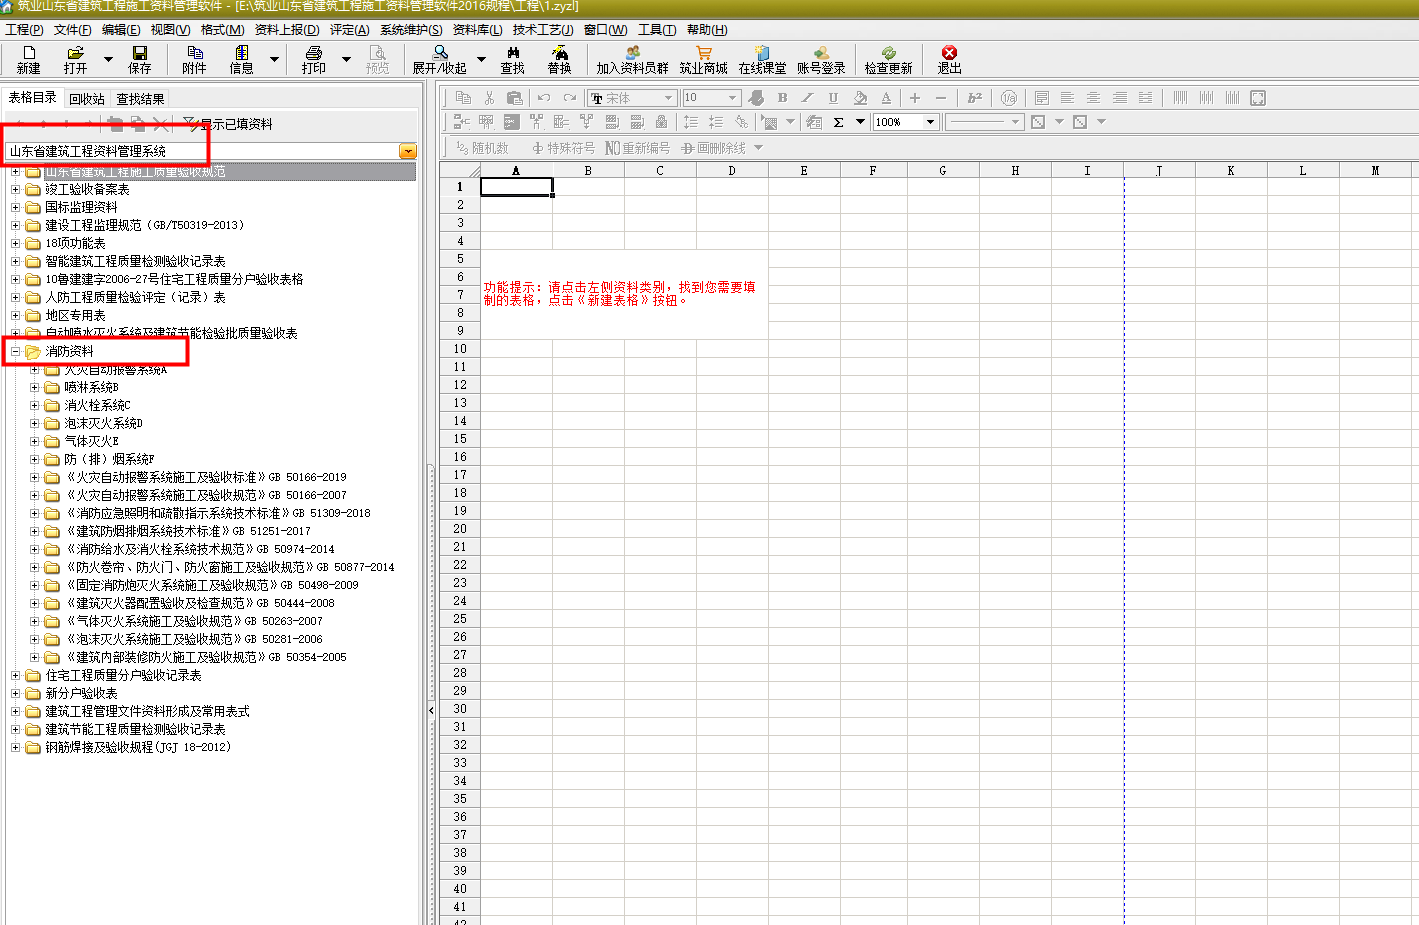Click the fullscreen icon at toolbar end
The image size is (1419, 925).
point(1258,98)
